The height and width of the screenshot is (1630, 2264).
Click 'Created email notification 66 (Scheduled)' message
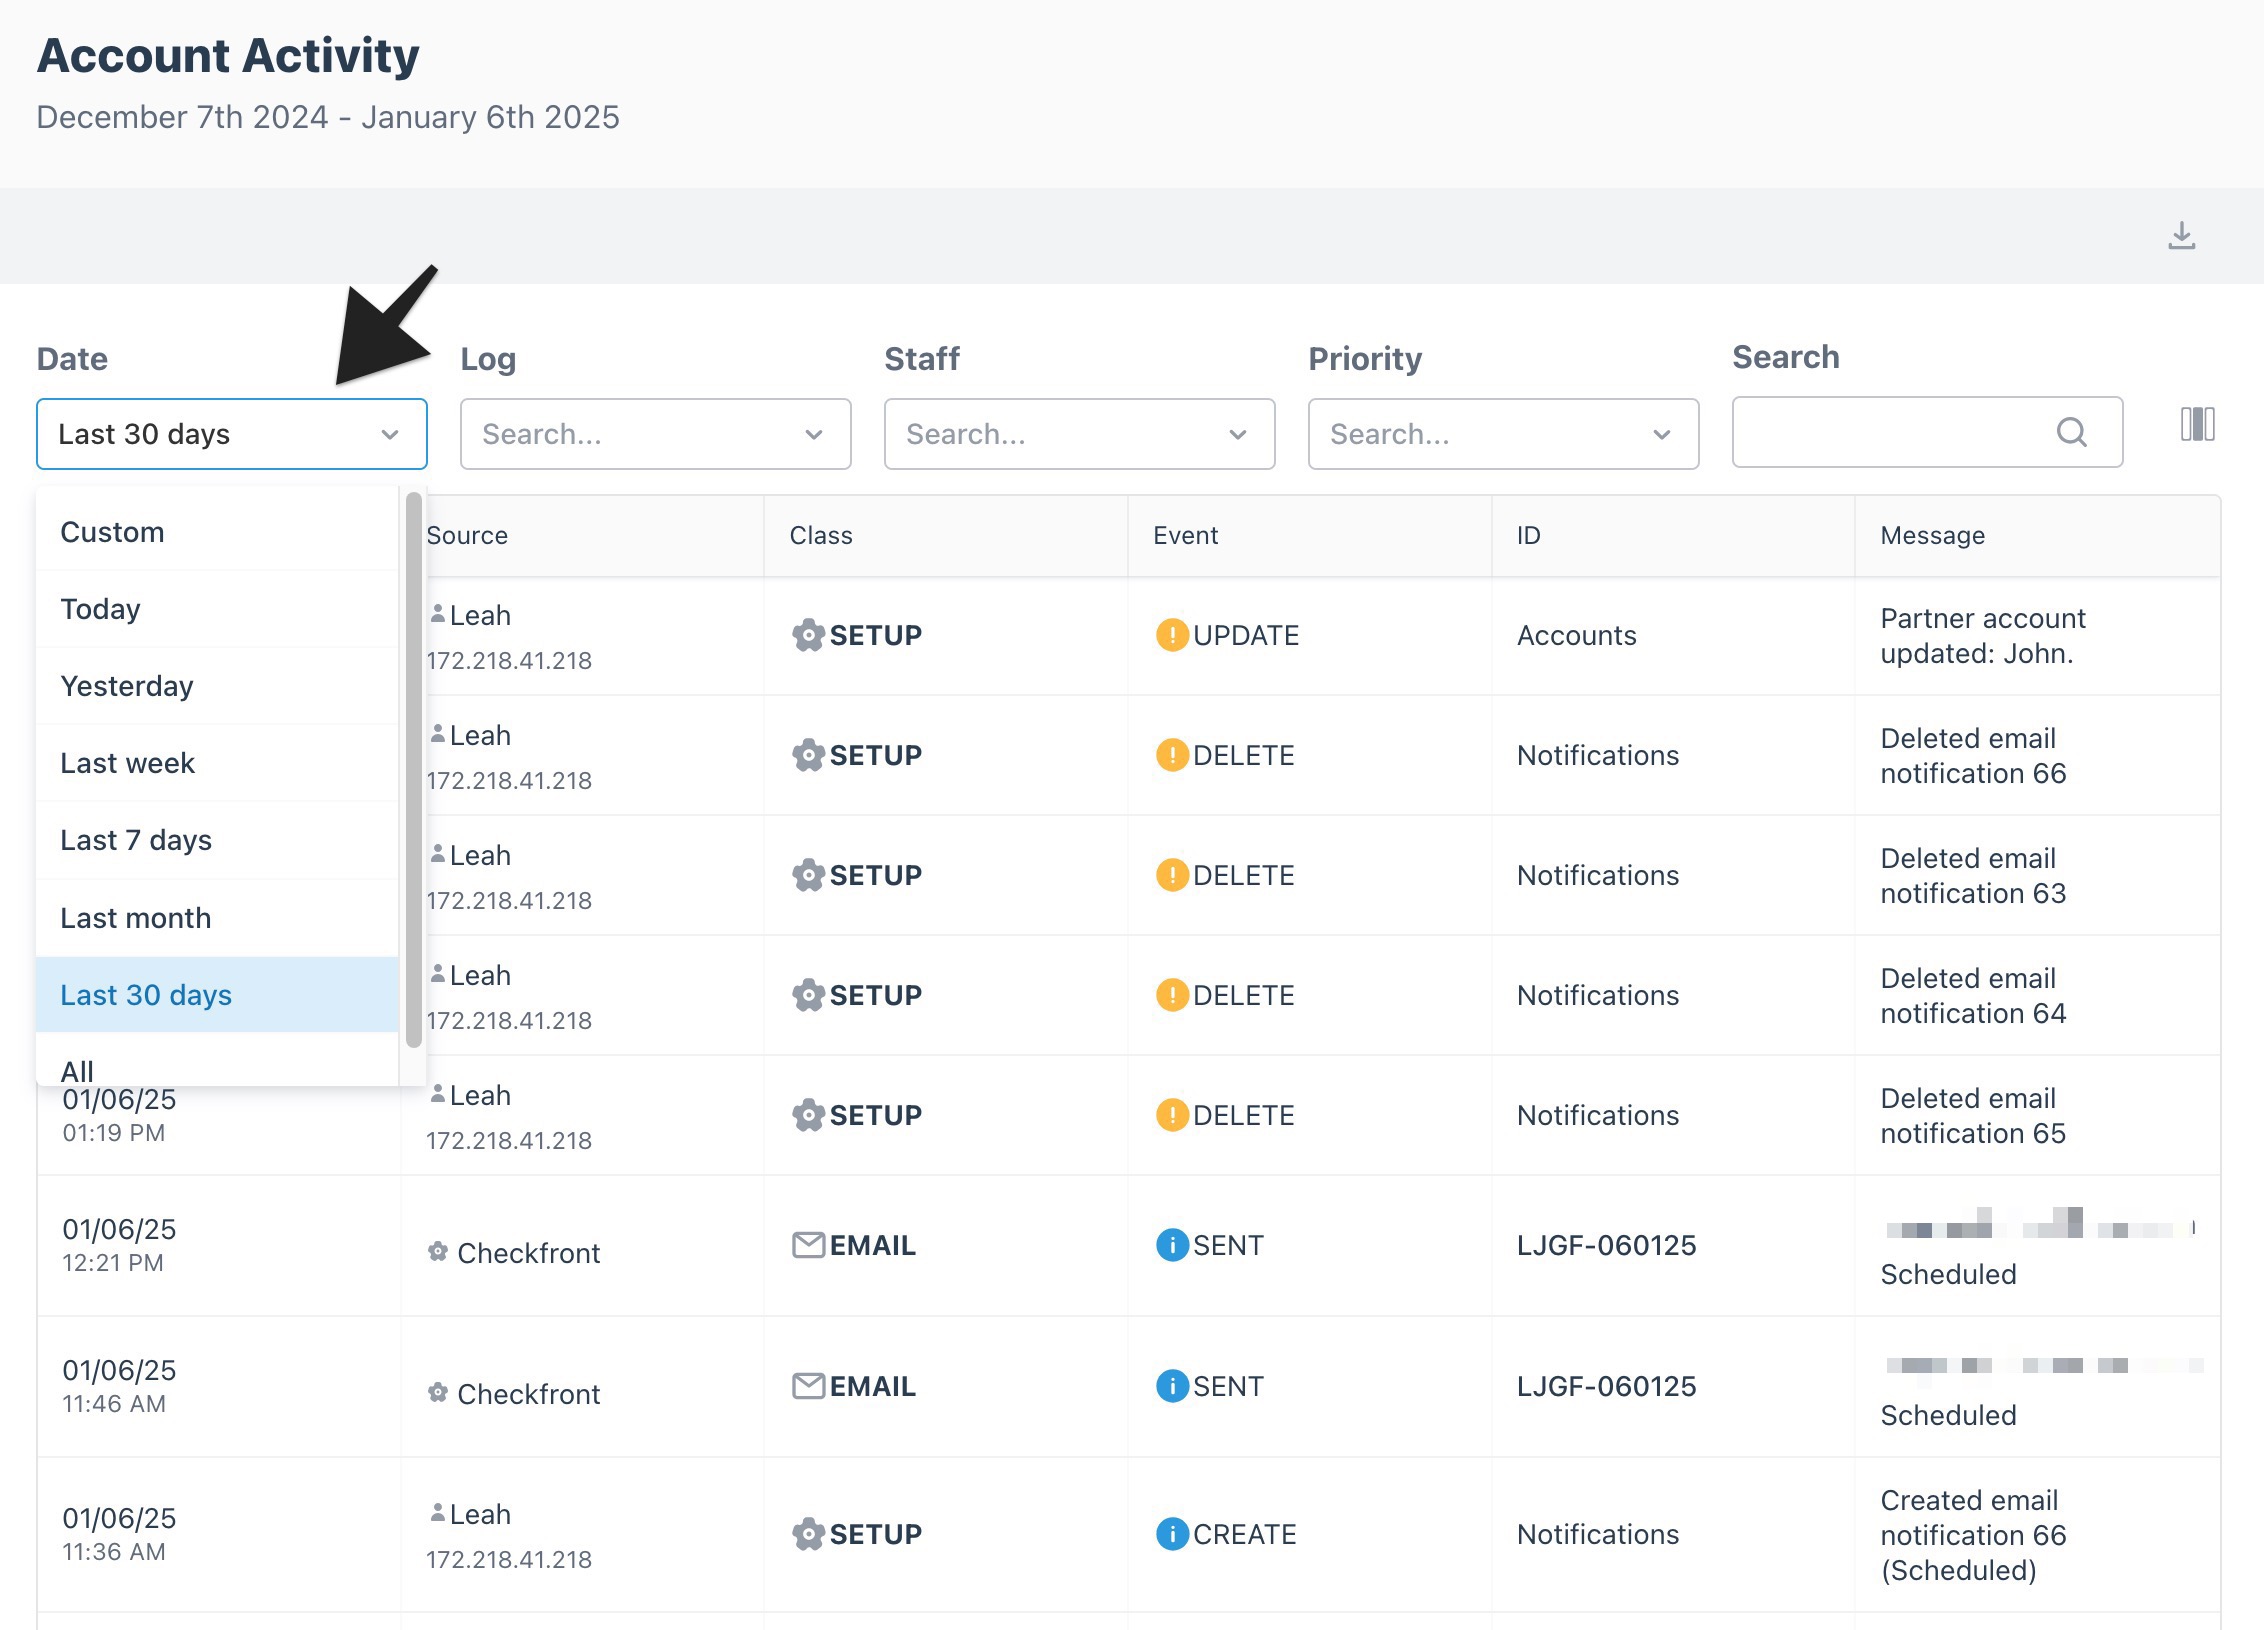pyautogui.click(x=1973, y=1535)
